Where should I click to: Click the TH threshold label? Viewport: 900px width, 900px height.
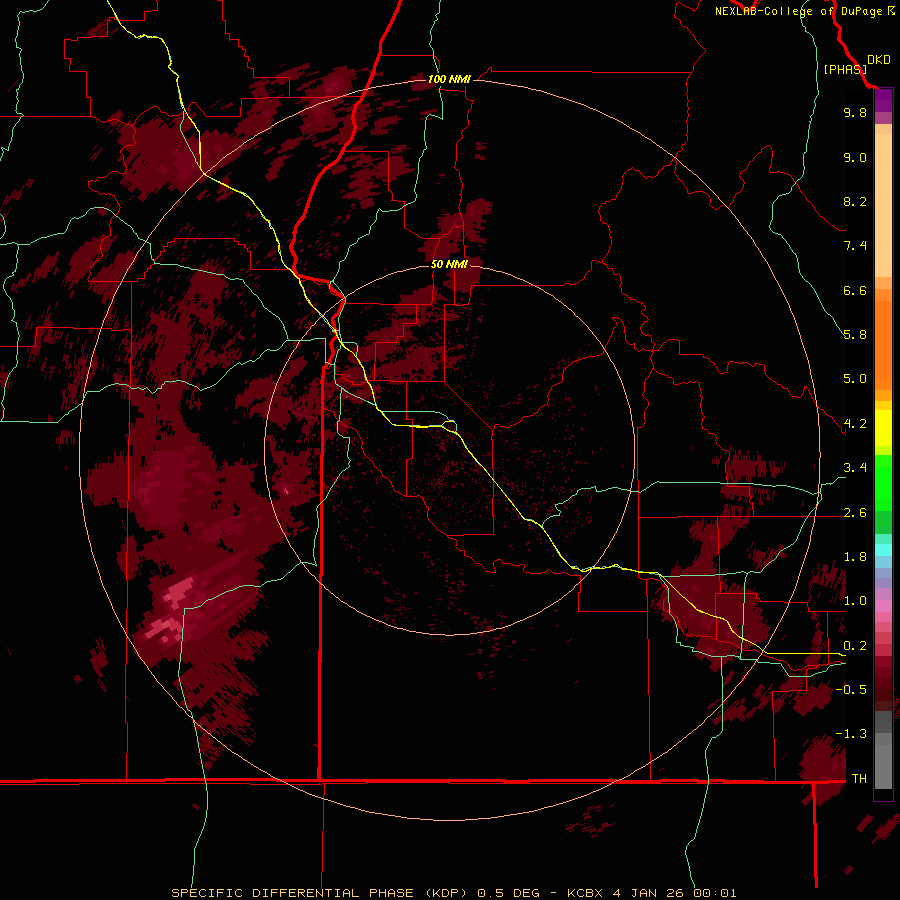[x=859, y=779]
